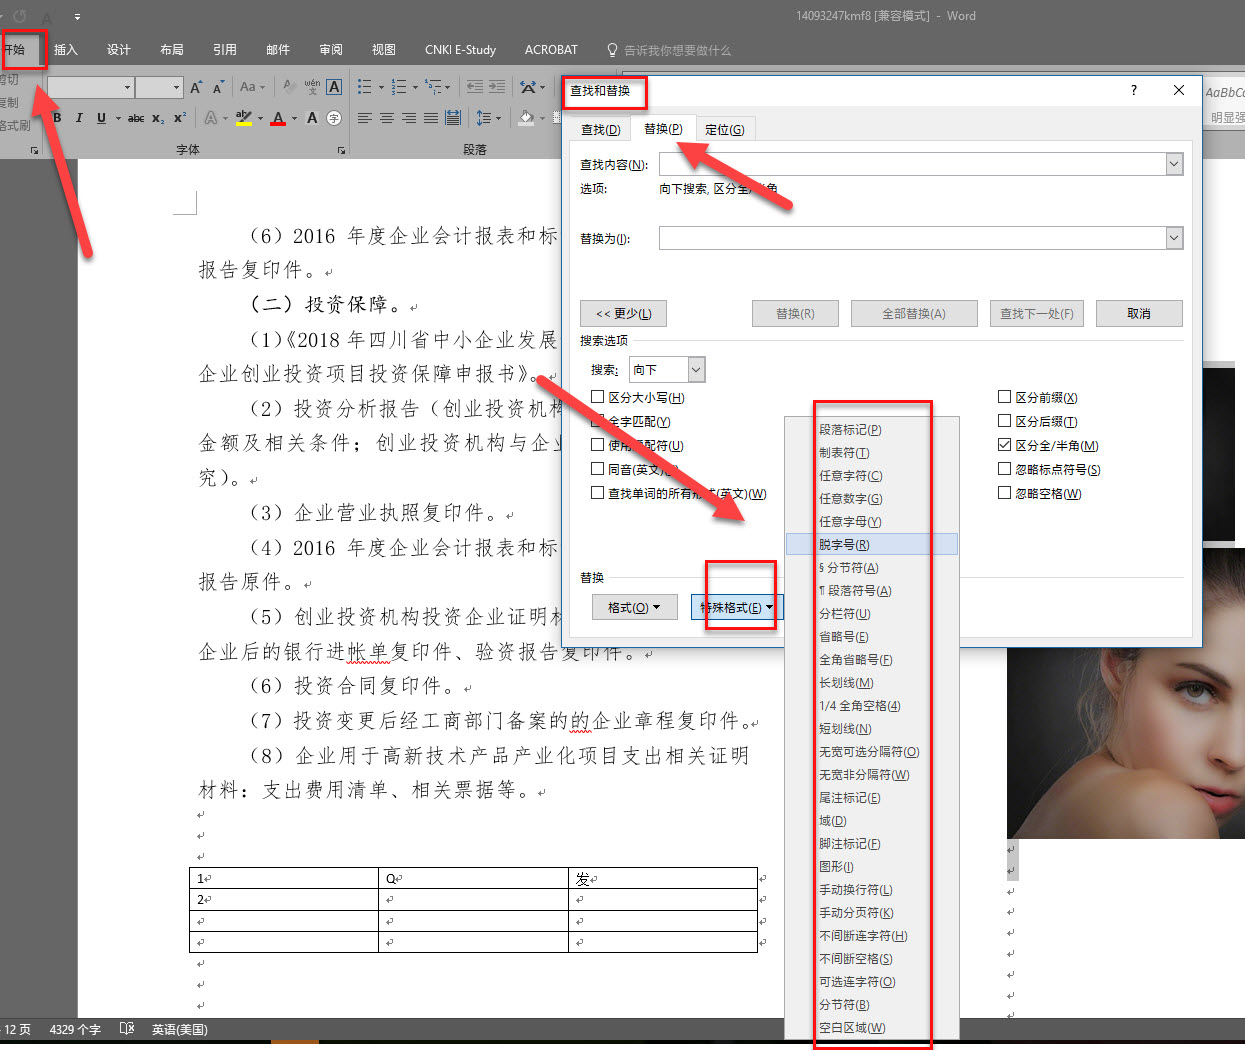1245x1050 pixels.
Task: Select the underline icon
Action: pyautogui.click(x=101, y=117)
